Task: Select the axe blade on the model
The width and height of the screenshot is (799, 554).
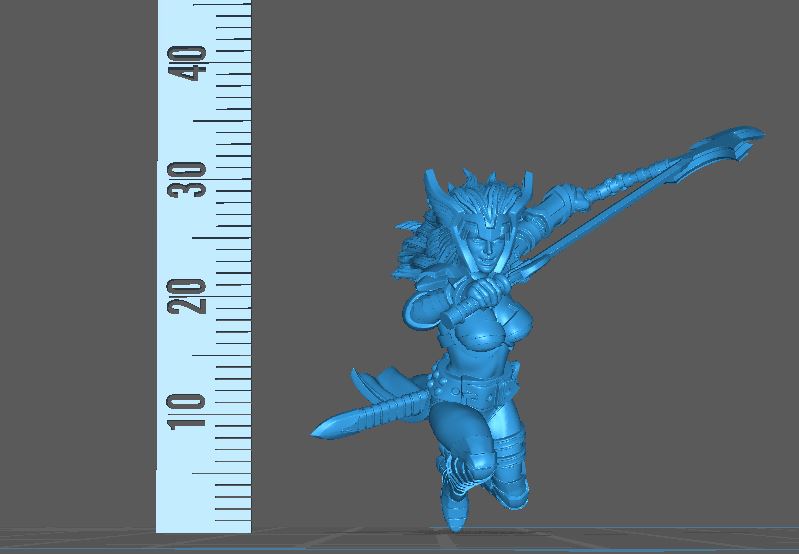Action: click(731, 147)
